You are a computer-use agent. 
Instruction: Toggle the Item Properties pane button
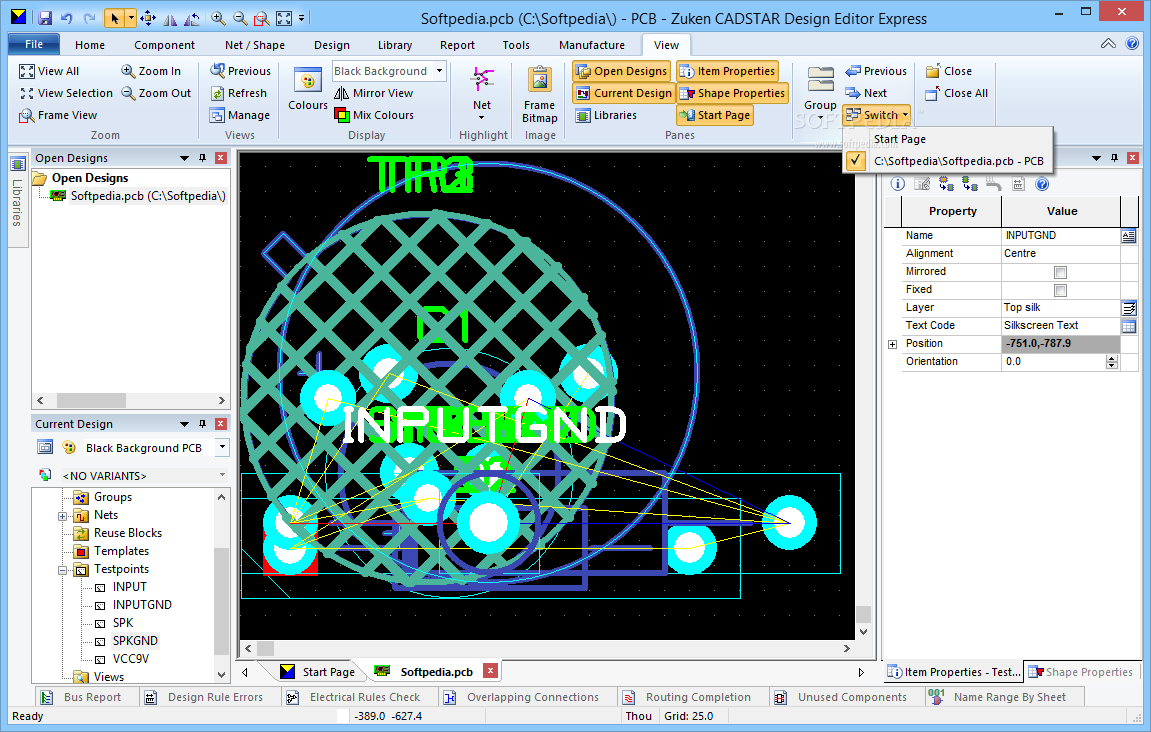tap(727, 71)
